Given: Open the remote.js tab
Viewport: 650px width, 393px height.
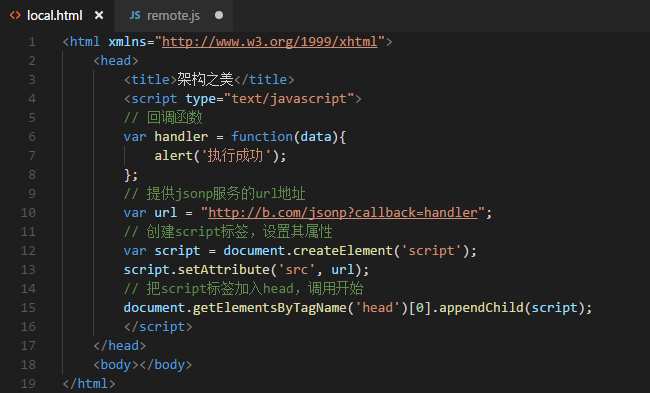Looking at the screenshot, I should click(x=173, y=16).
